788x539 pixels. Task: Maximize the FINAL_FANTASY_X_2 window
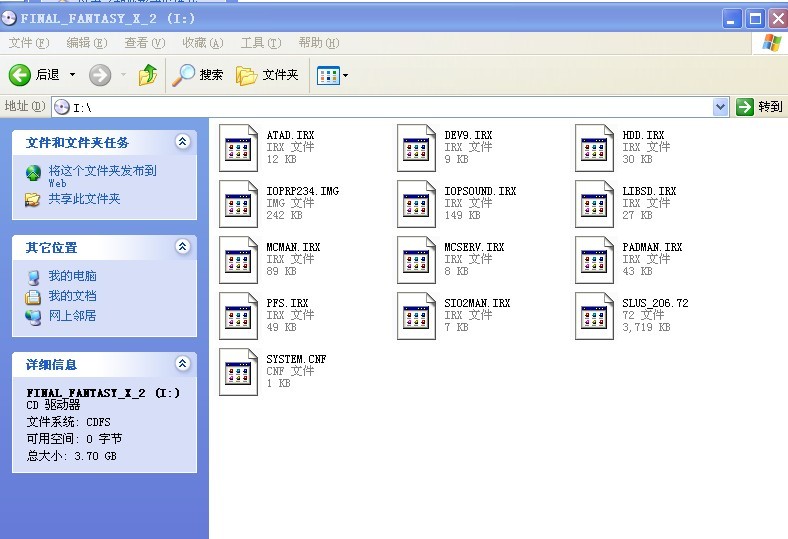click(x=755, y=19)
